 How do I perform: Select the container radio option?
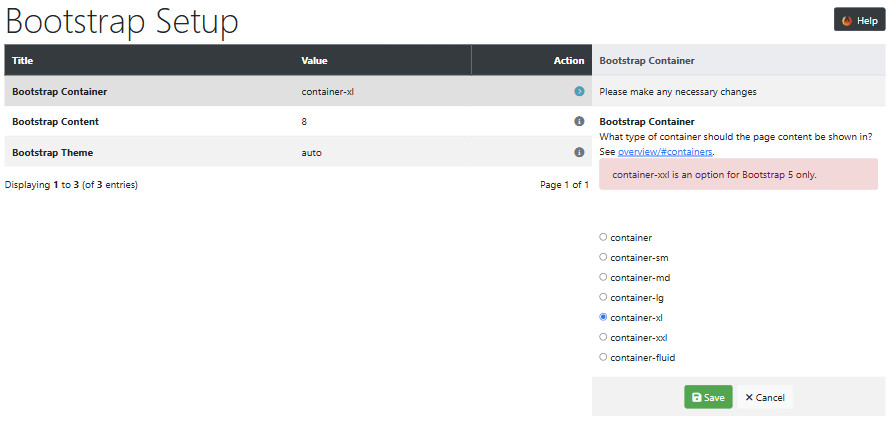[x=603, y=237]
